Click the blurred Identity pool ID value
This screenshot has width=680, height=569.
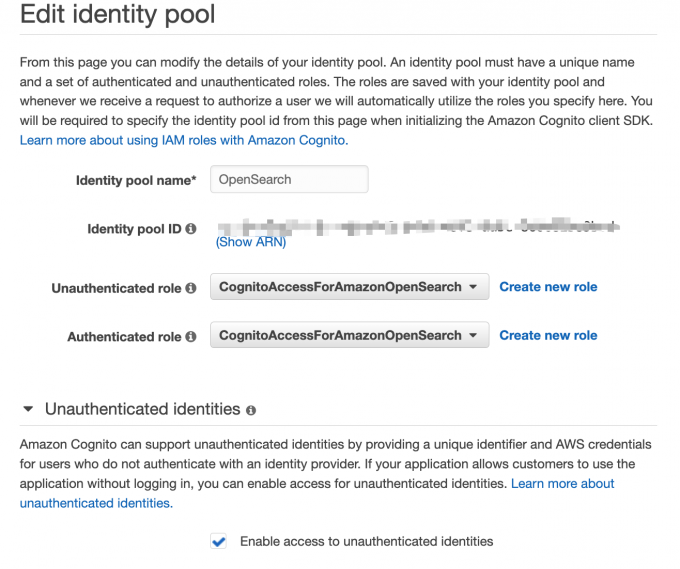(x=418, y=226)
